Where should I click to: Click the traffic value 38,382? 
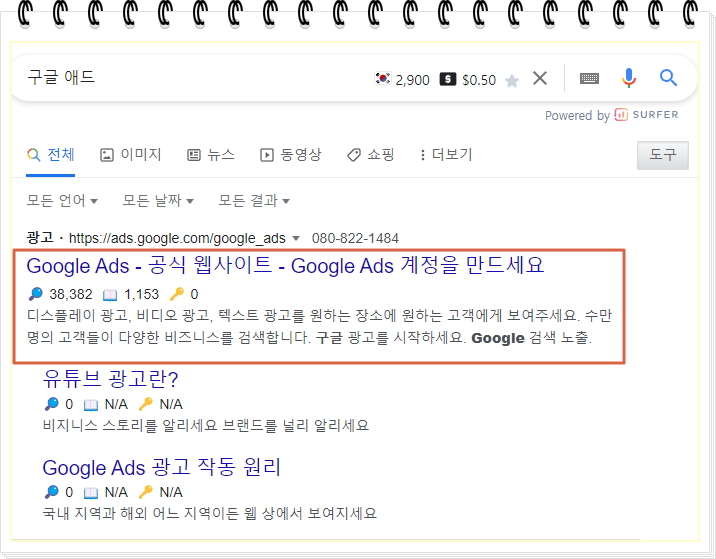pos(71,295)
